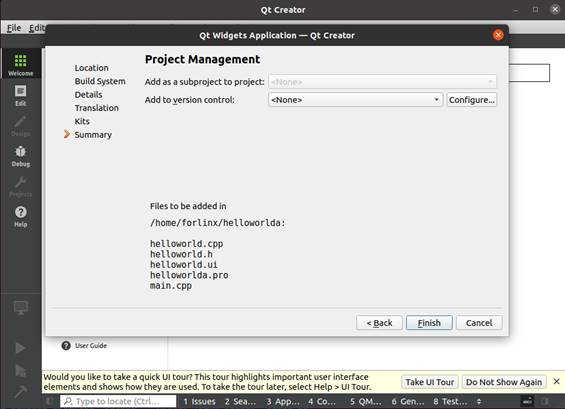565x409 pixels.
Task: Open the 1 Issues output pane
Action: 199,401
